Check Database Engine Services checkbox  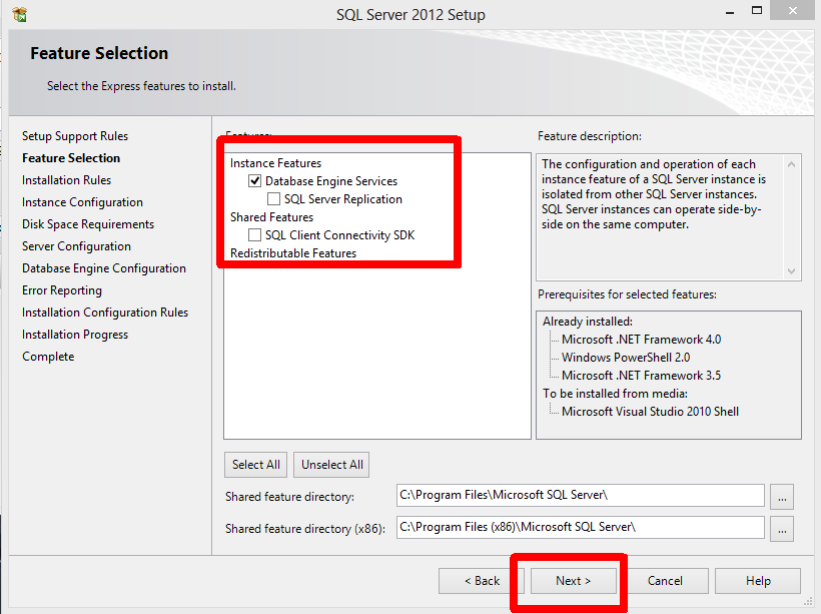click(254, 181)
